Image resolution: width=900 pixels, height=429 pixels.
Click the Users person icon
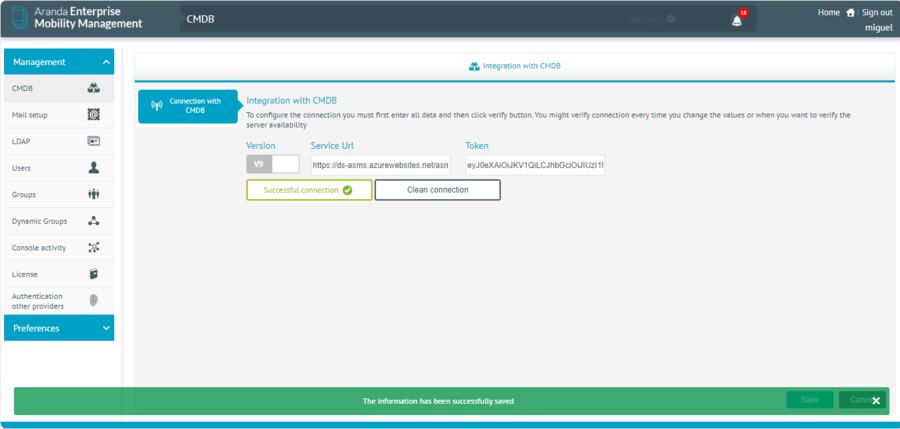point(94,168)
